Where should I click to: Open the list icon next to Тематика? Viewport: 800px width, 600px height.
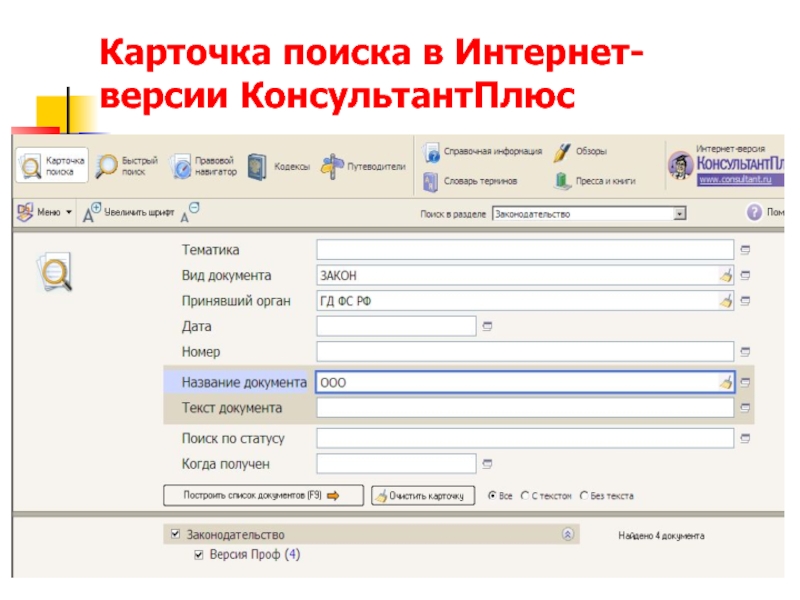tap(745, 249)
